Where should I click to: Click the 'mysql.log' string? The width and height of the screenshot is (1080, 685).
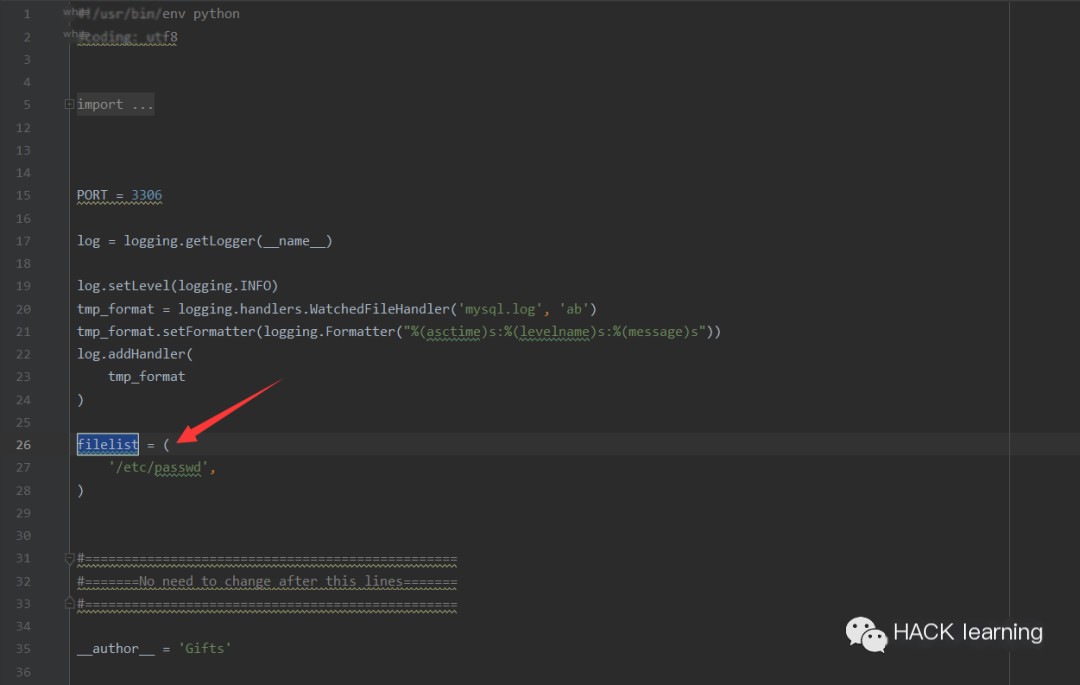pos(501,309)
